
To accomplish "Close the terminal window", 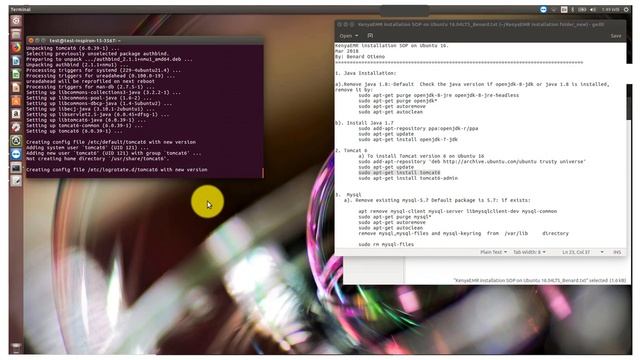I will [x=31, y=40].
